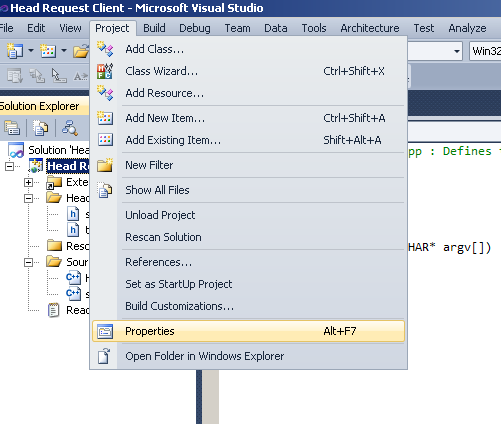Screen dimensions: 501x424
Task: Click the Source Files folder icon
Action: [x=54, y=262]
